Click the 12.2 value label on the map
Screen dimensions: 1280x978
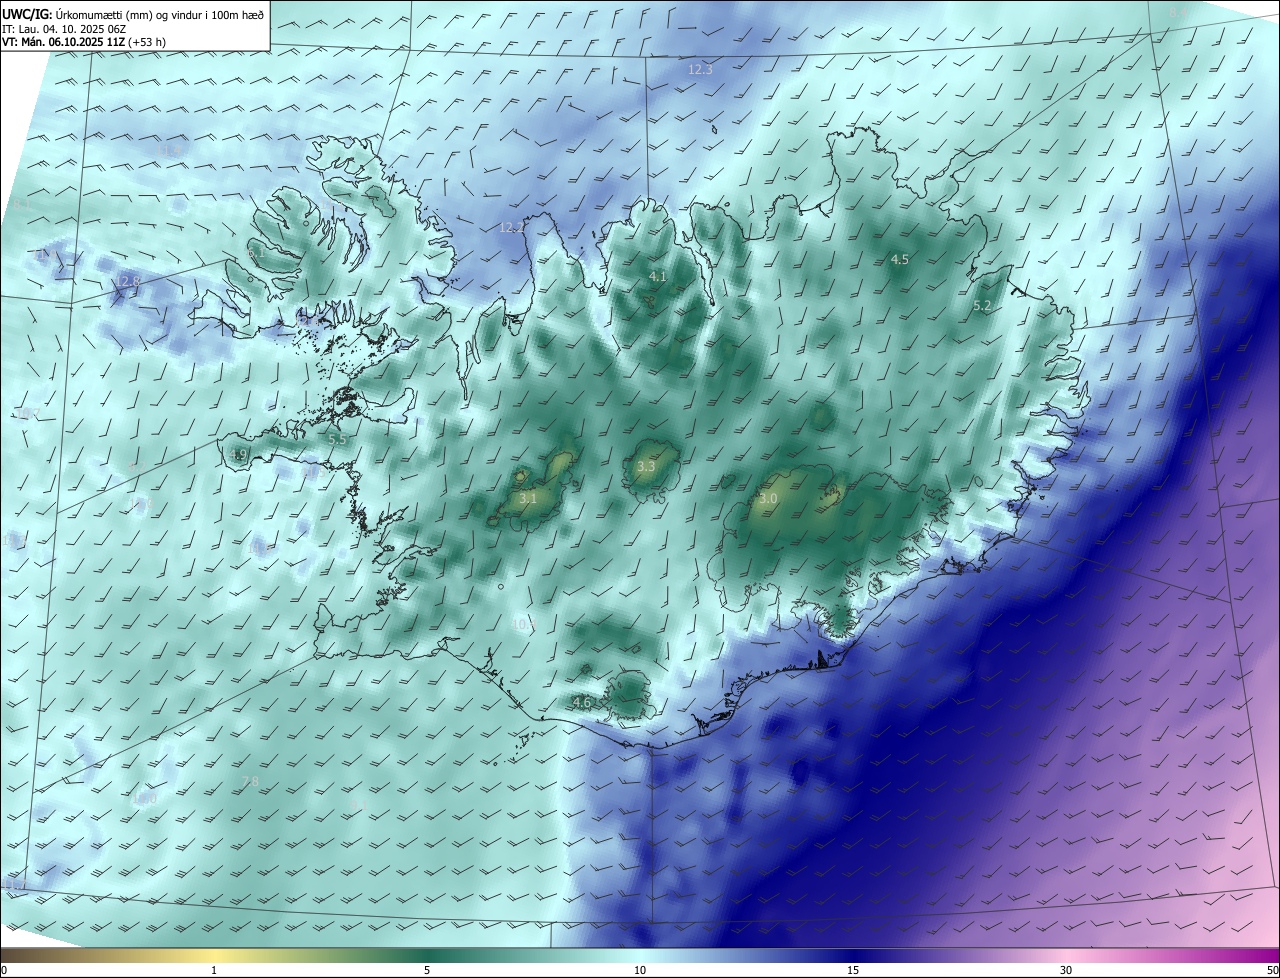[x=511, y=228]
